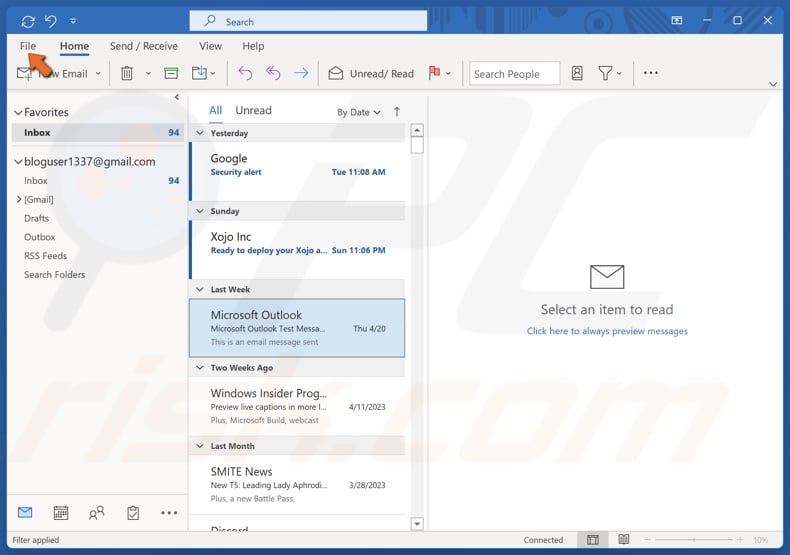
Task: Open the Delete options dropdown arrow
Action: click(x=148, y=74)
